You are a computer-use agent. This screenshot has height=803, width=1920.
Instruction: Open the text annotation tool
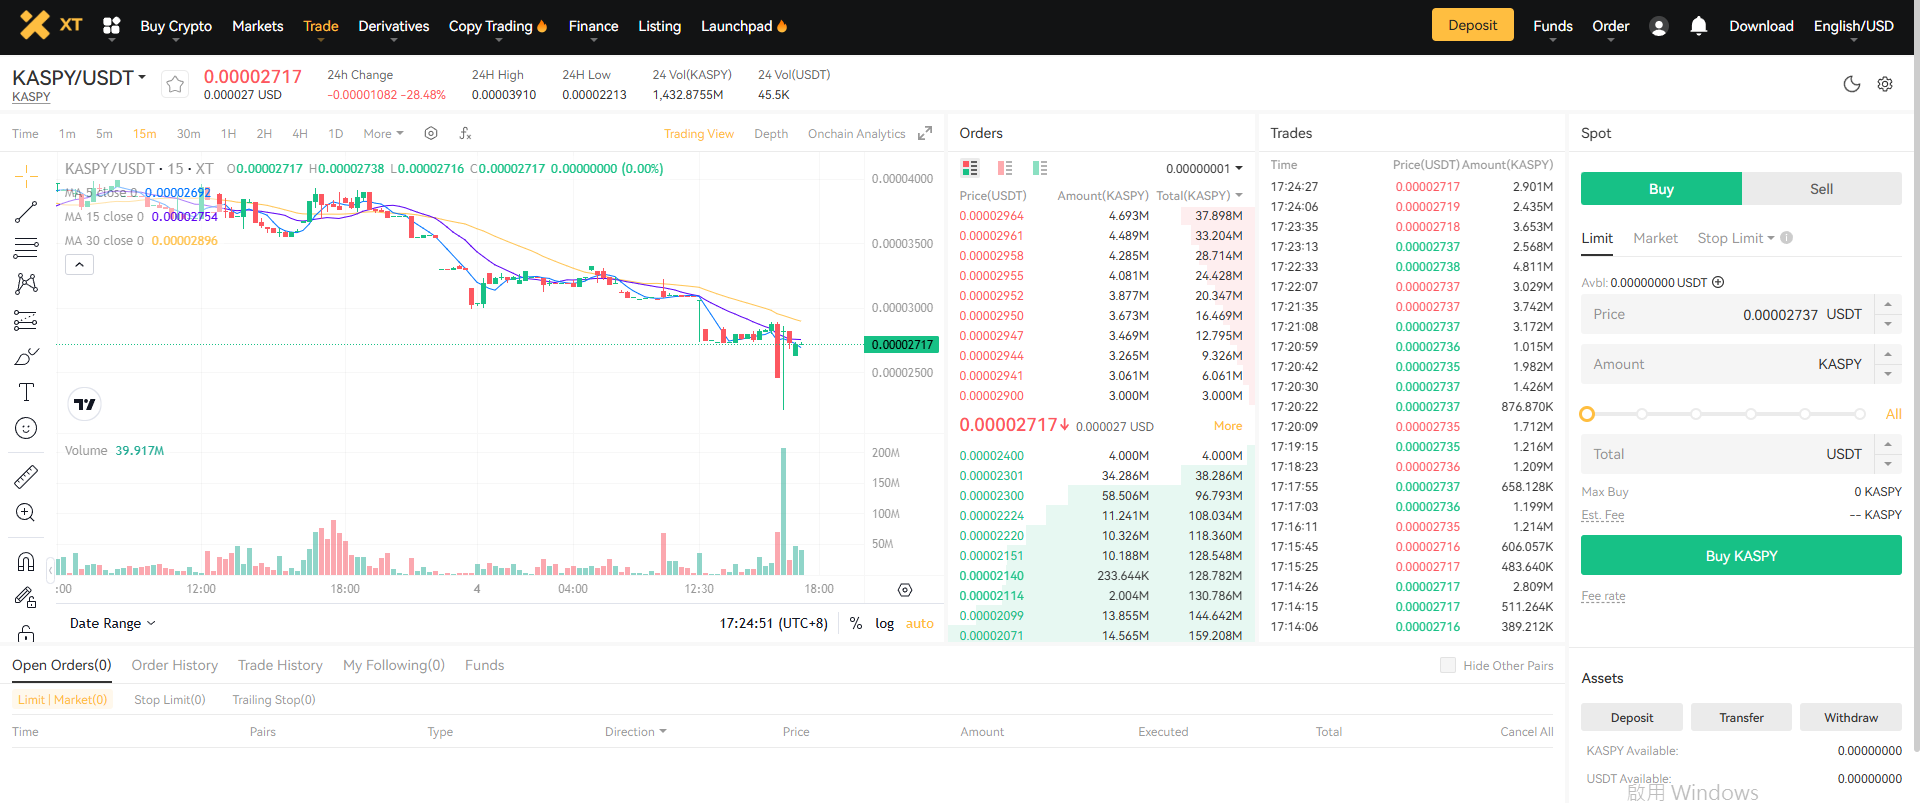pos(27,392)
